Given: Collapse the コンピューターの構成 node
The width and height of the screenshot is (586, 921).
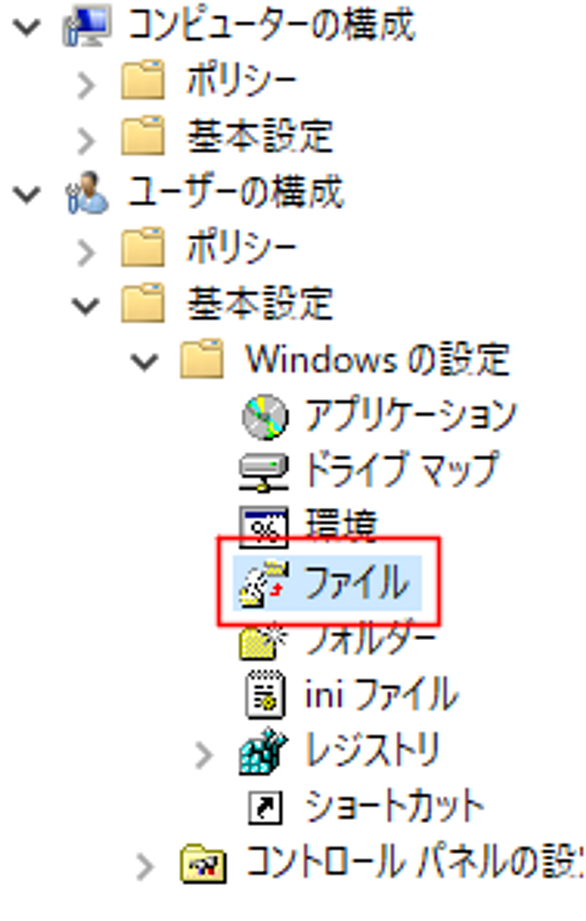Looking at the screenshot, I should click(x=27, y=26).
